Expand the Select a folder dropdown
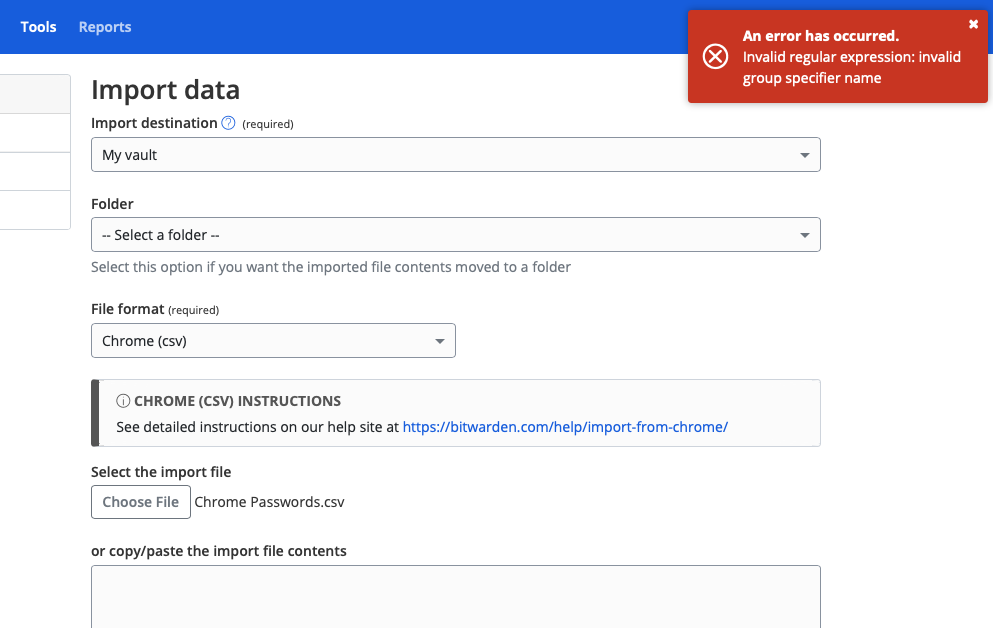993x628 pixels. click(x=455, y=235)
